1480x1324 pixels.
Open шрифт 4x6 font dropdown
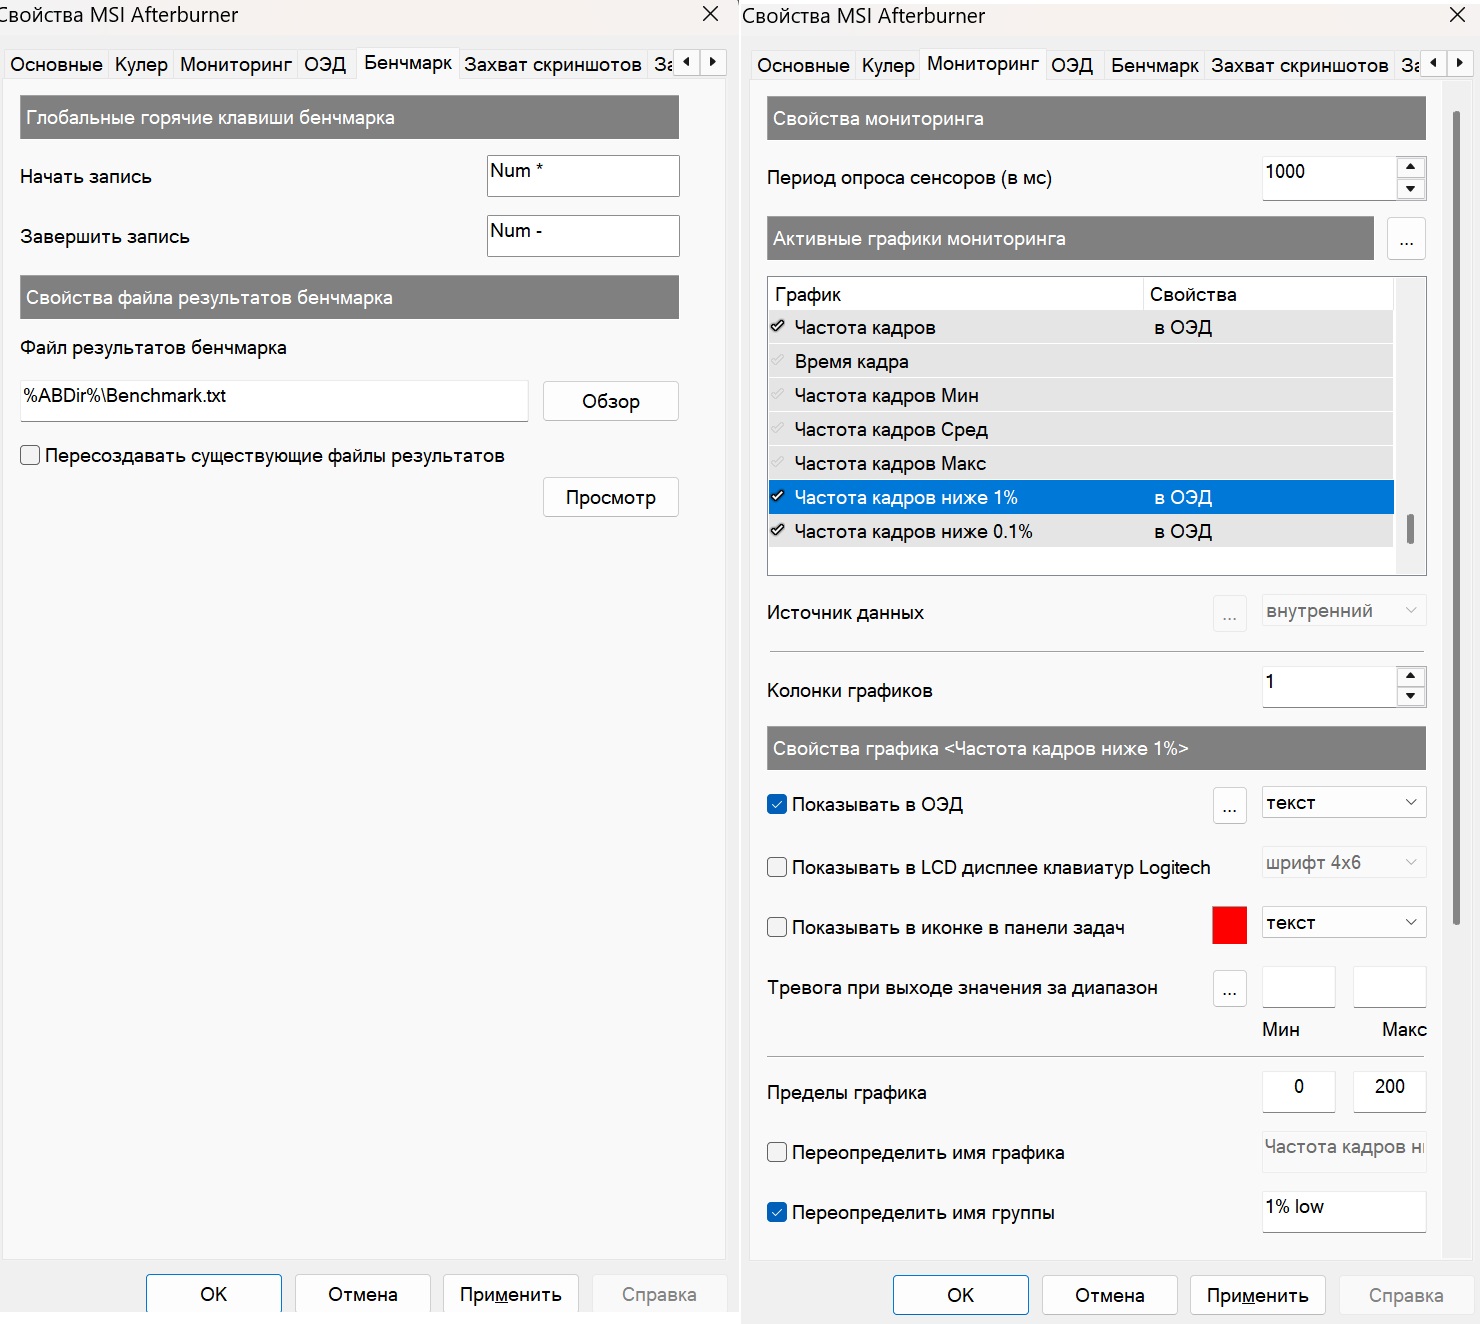1344,862
